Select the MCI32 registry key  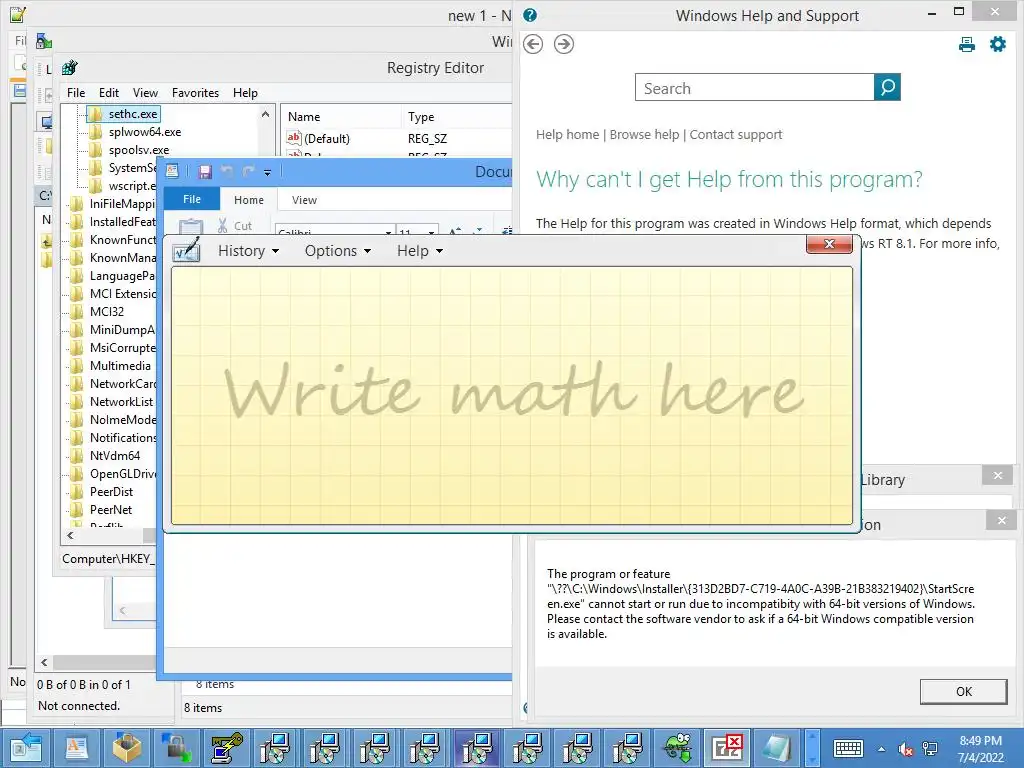[106, 312]
